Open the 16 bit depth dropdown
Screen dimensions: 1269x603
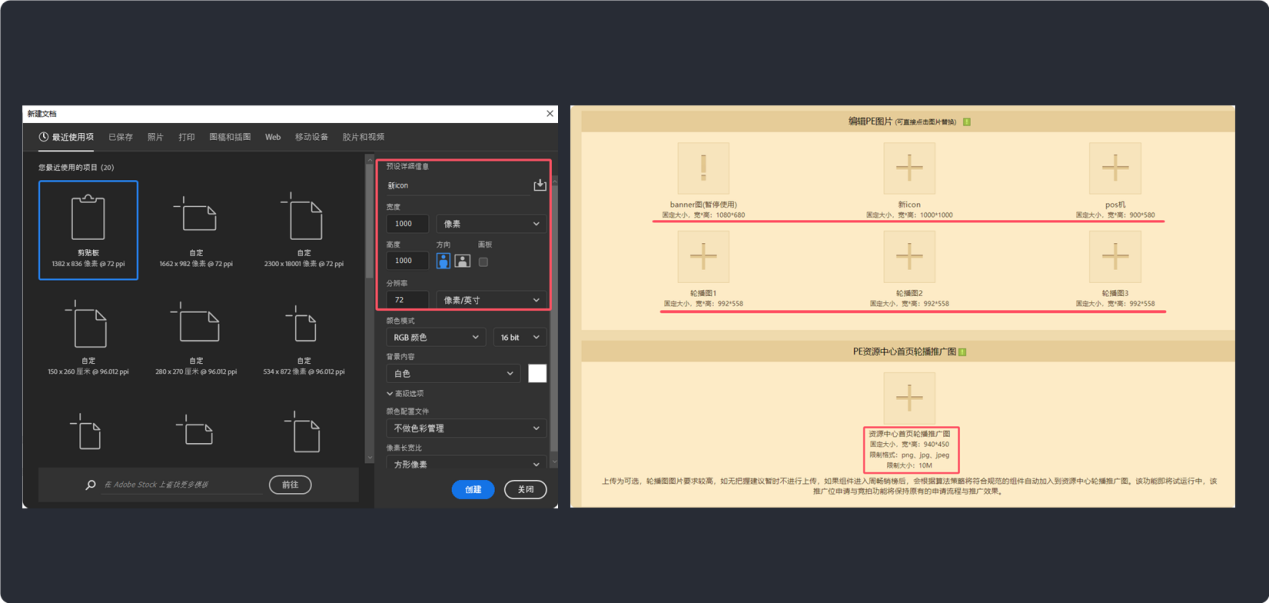click(519, 338)
